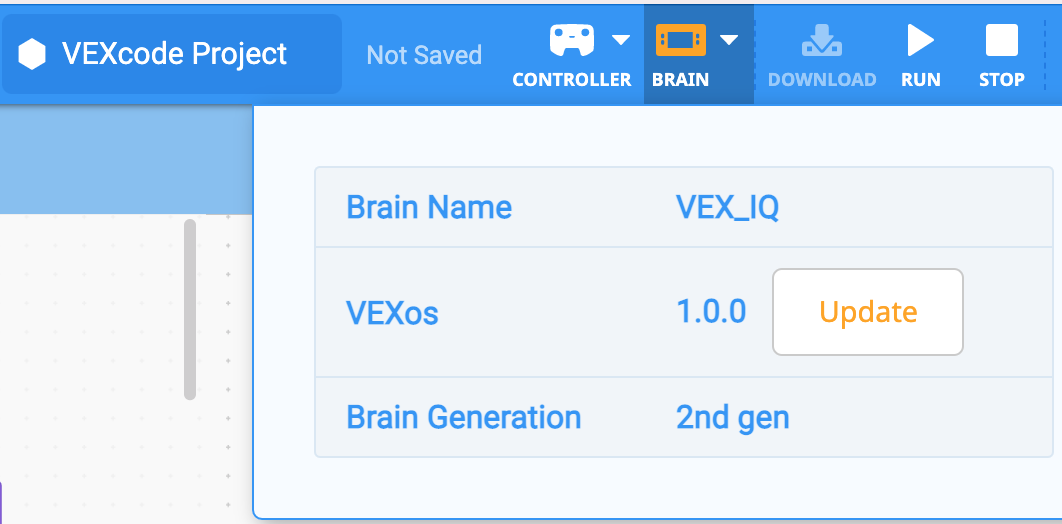Screen dimensions: 1062x524
Task: Select the VEXcode Project name
Action: [x=174, y=54]
